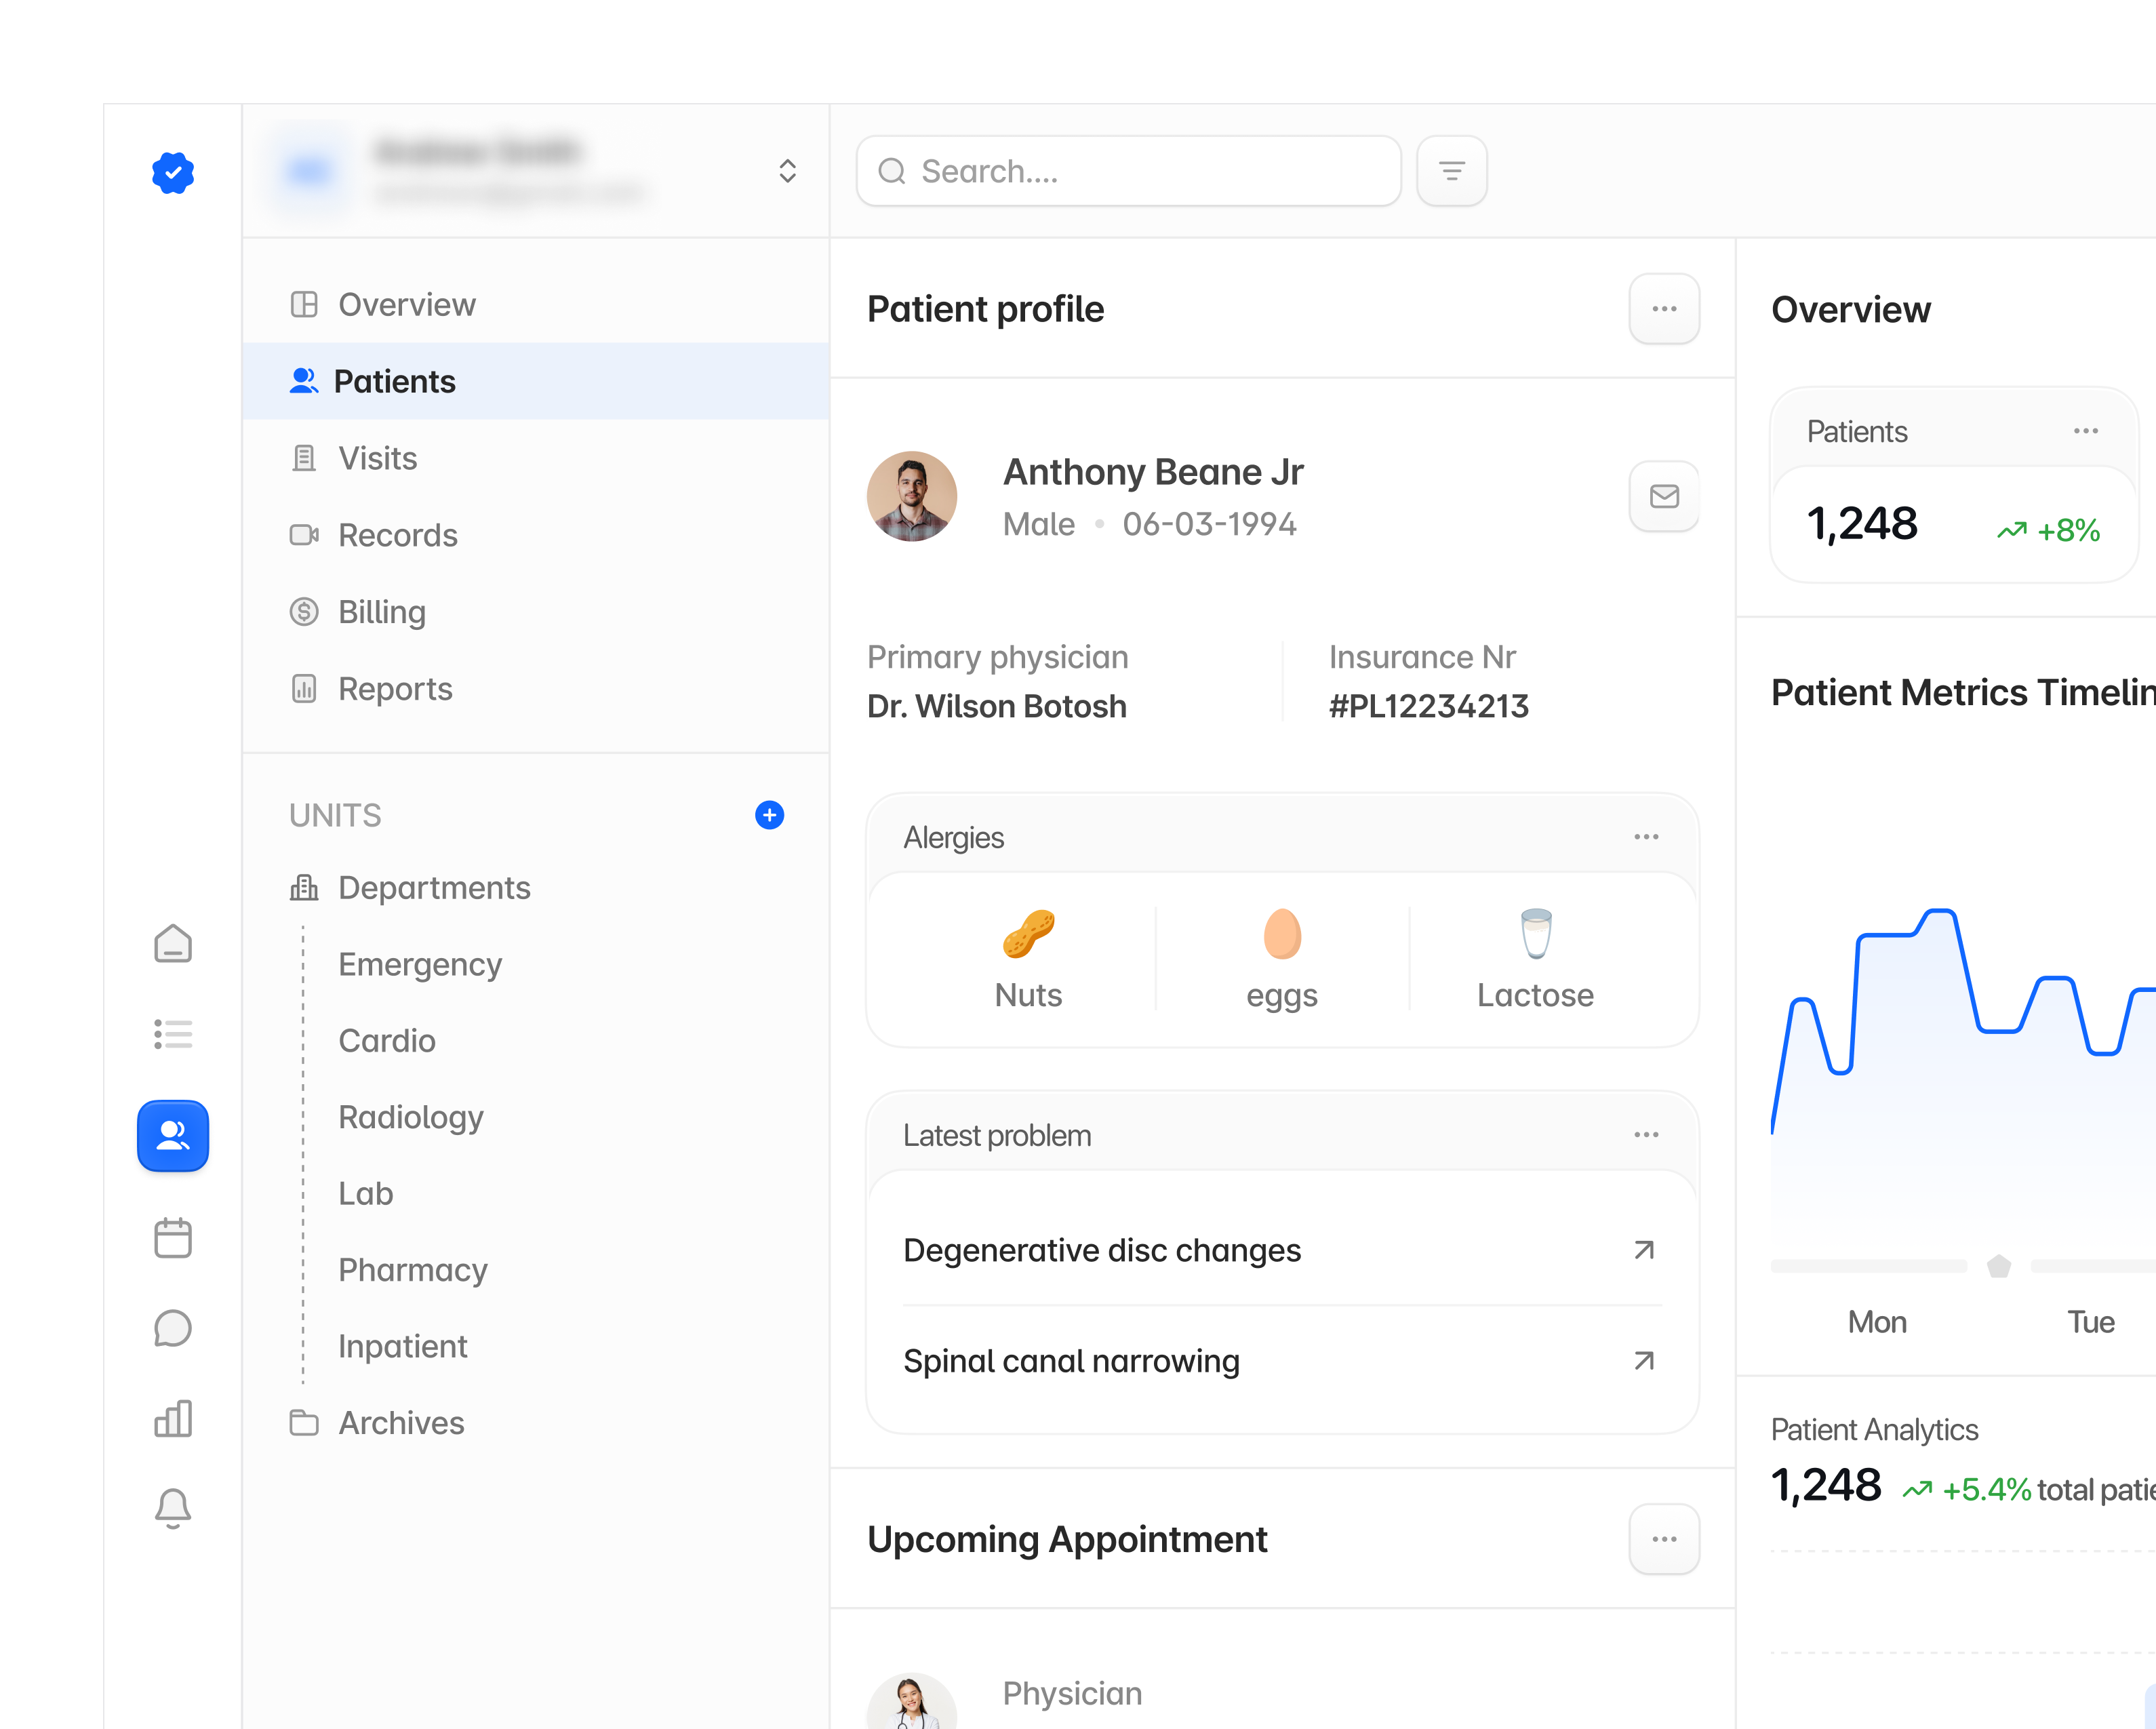Image resolution: width=2156 pixels, height=1729 pixels.
Task: Click the timeline slider marker above Mon
Action: [1999, 1266]
